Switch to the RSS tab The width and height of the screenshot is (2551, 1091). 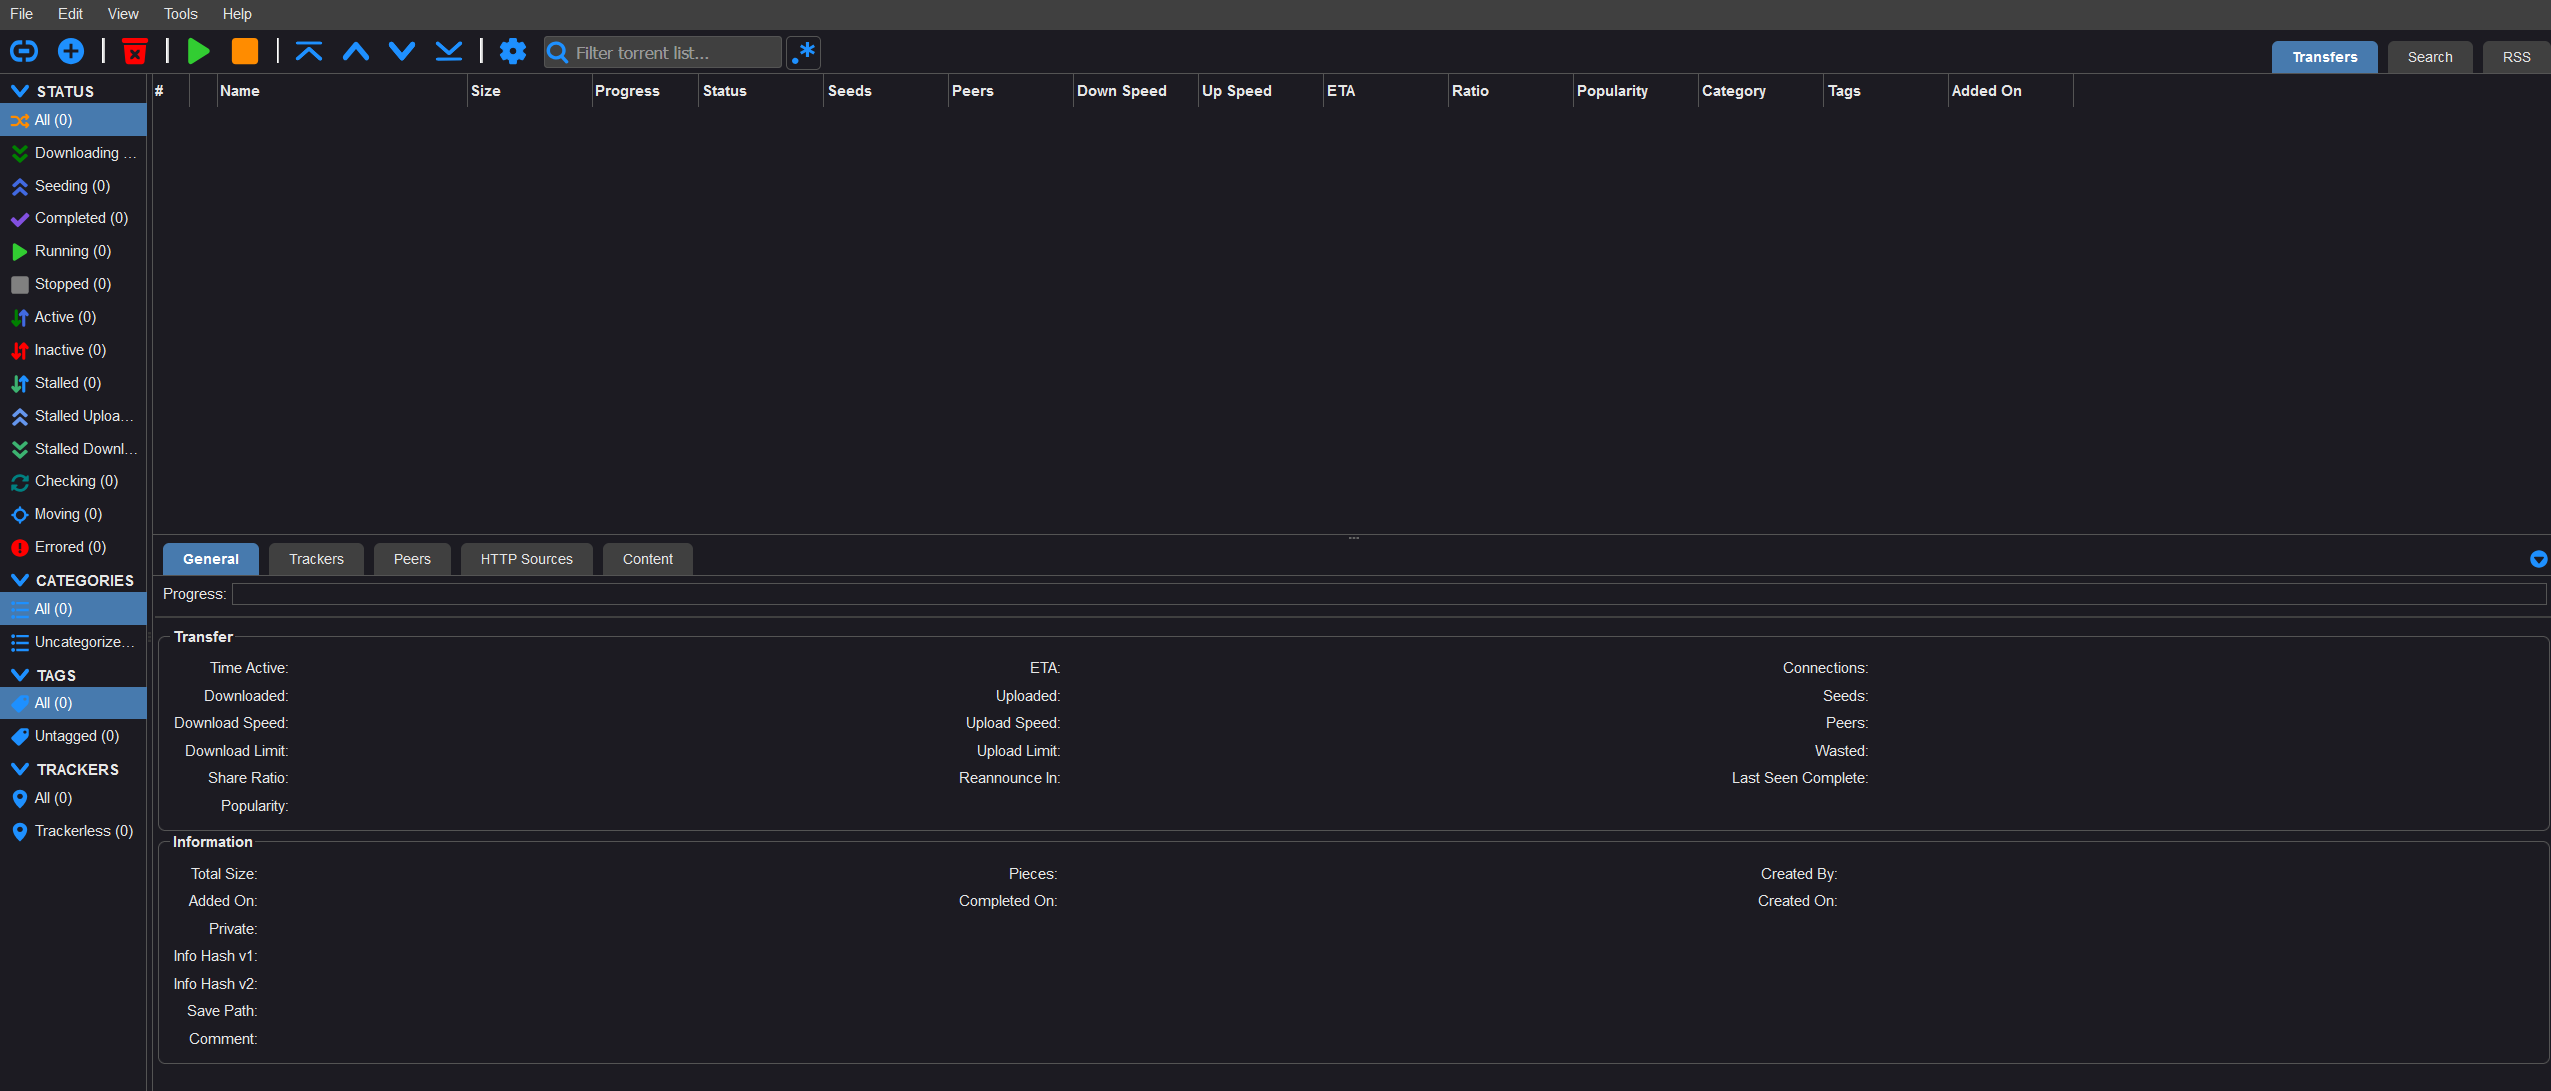click(x=2516, y=57)
